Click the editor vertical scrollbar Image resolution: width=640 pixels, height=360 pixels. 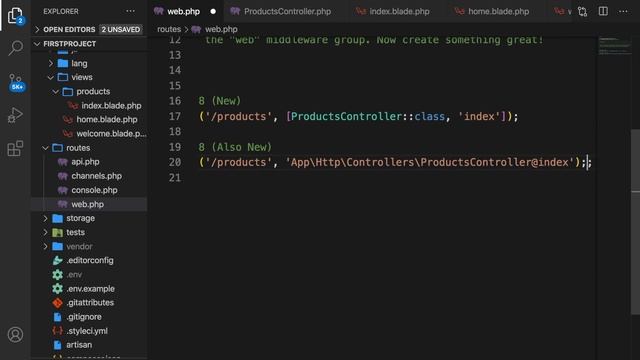(x=635, y=222)
